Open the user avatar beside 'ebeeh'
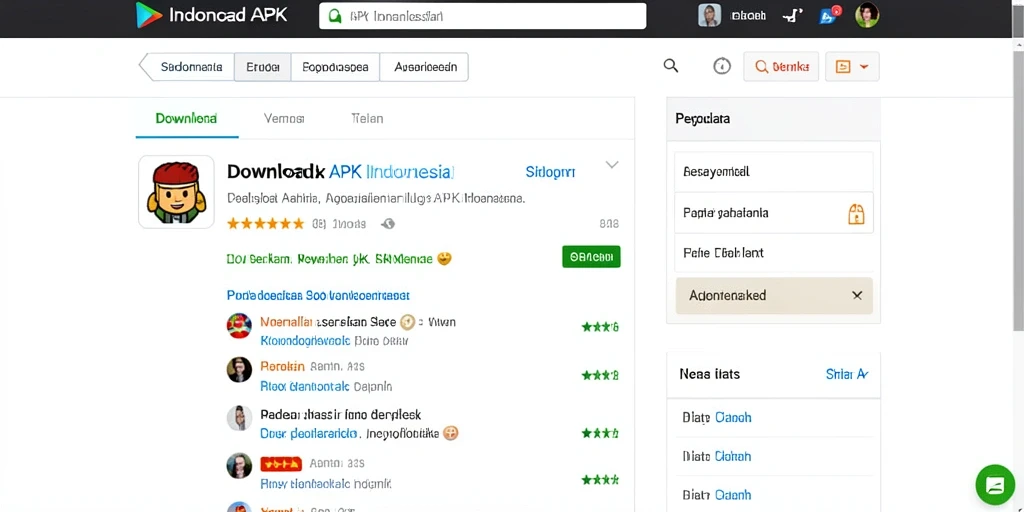Screen dimensions: 1024x512 click(x=709, y=16)
